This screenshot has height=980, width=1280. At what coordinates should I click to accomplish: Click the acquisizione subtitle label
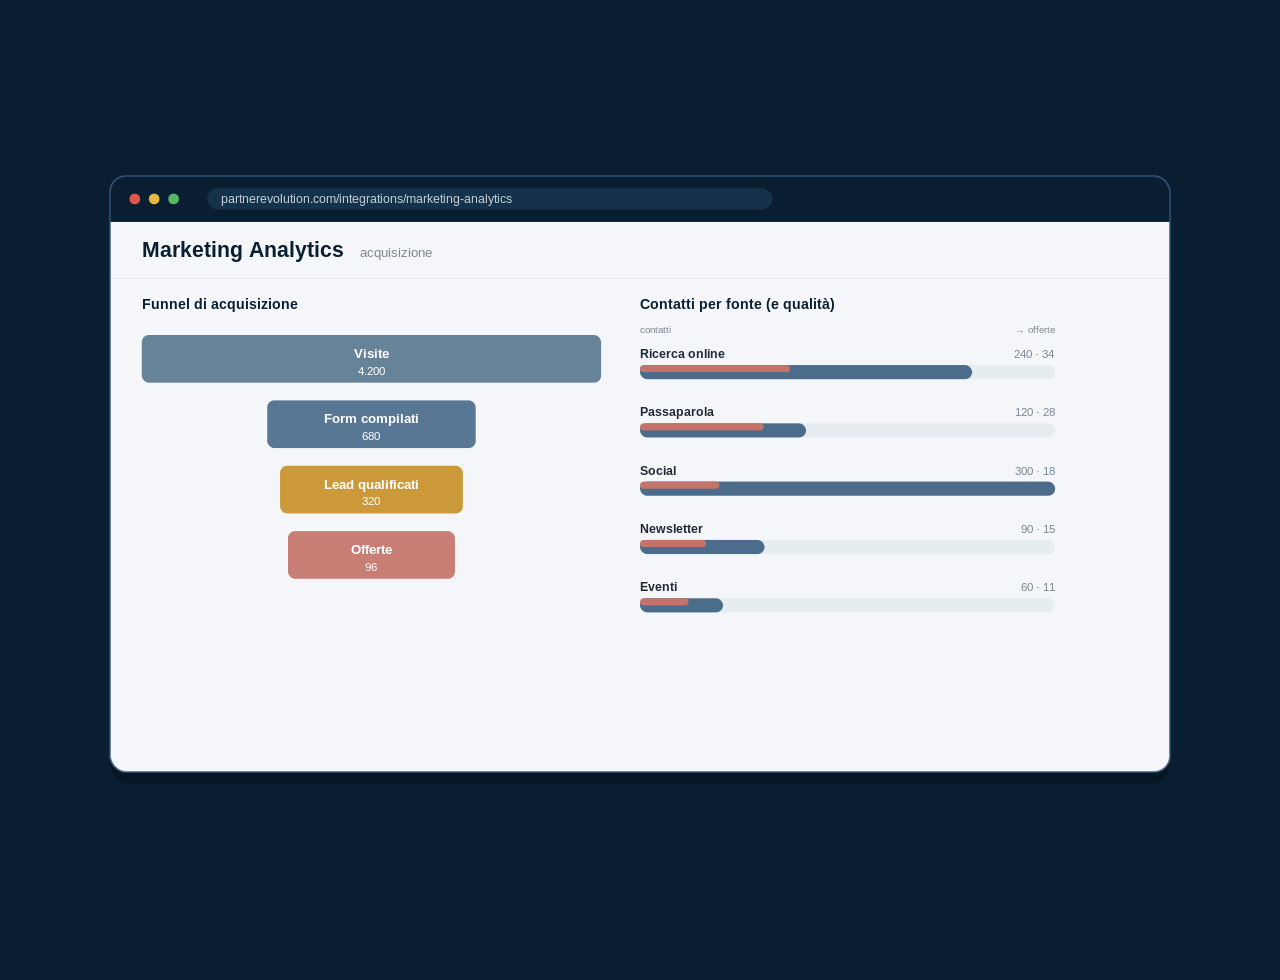pyautogui.click(x=396, y=253)
